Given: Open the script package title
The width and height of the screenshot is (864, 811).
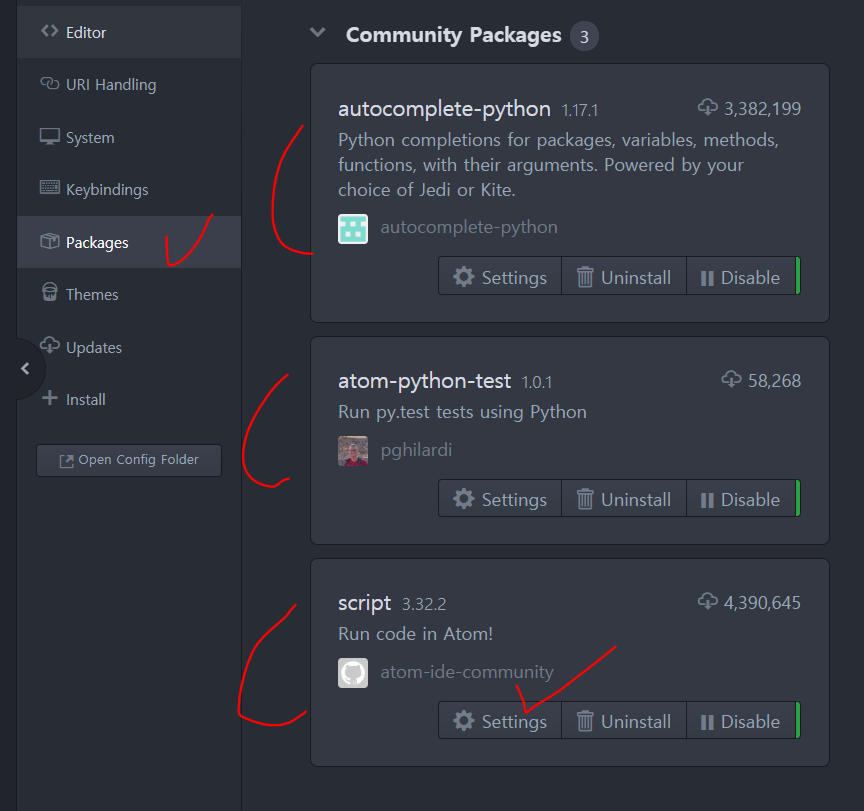Looking at the screenshot, I should [364, 603].
